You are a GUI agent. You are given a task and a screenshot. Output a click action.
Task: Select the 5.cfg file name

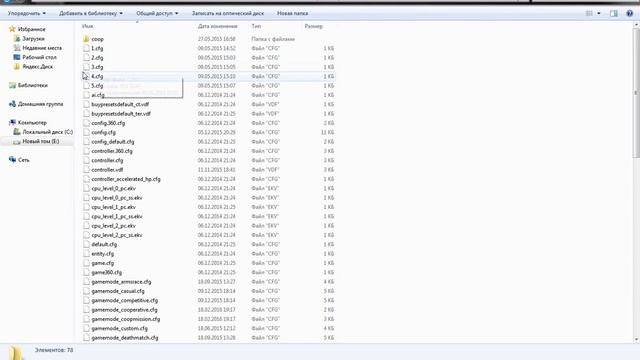97,86
